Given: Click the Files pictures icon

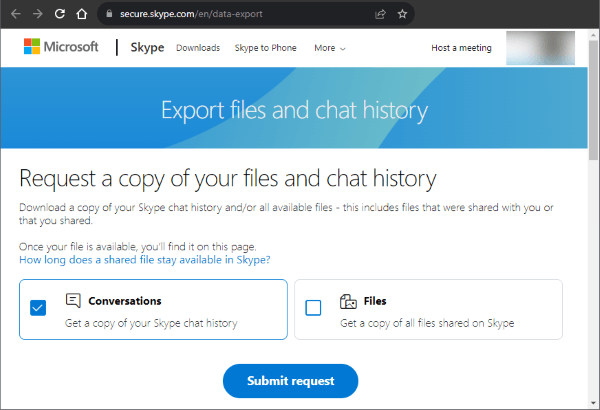Looking at the screenshot, I should point(348,301).
